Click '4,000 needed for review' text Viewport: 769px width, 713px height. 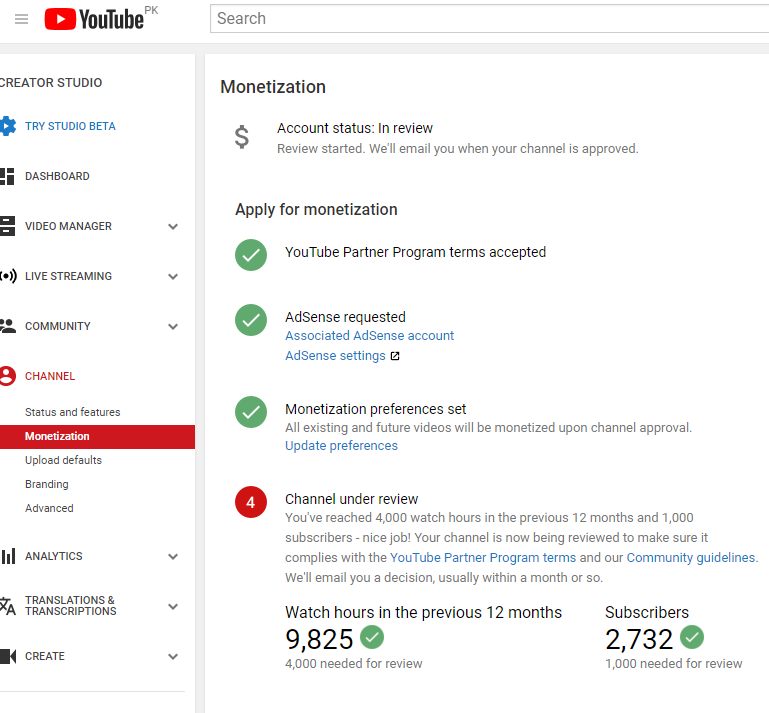coord(354,663)
